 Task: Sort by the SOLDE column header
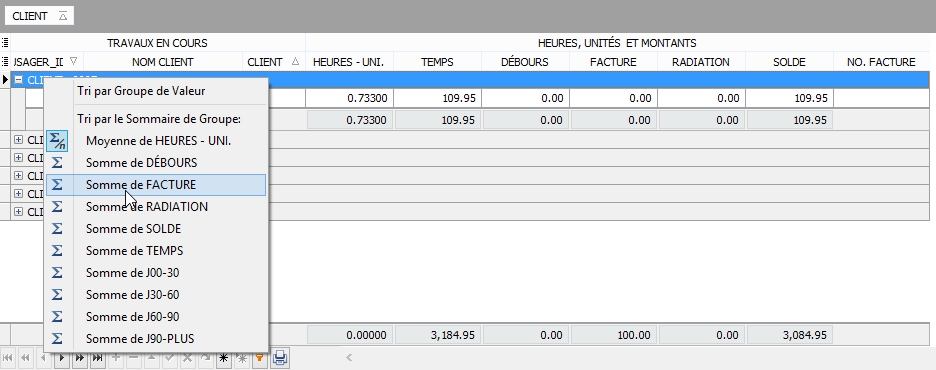coord(789,62)
